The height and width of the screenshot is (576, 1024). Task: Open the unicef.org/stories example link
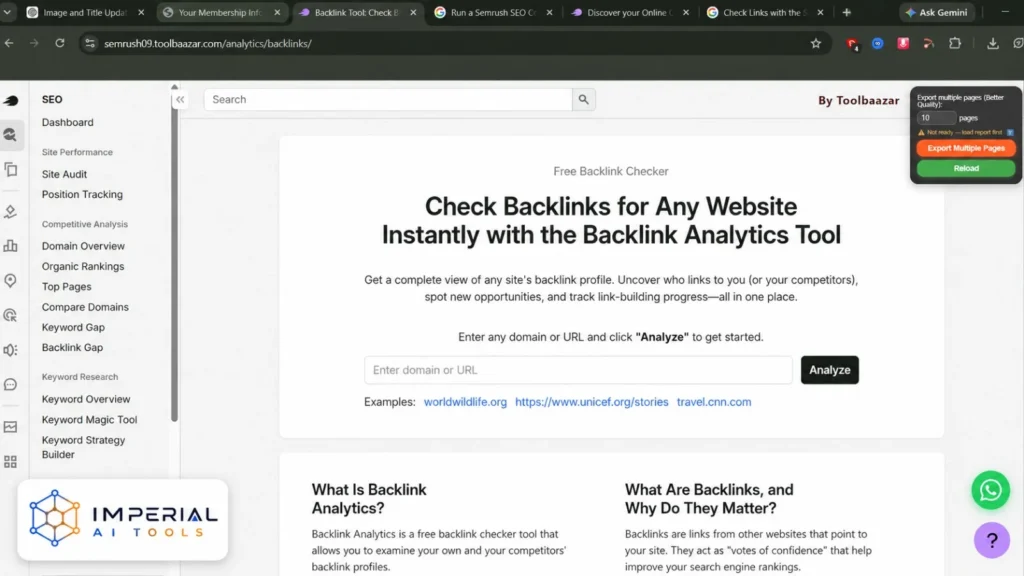coord(592,402)
